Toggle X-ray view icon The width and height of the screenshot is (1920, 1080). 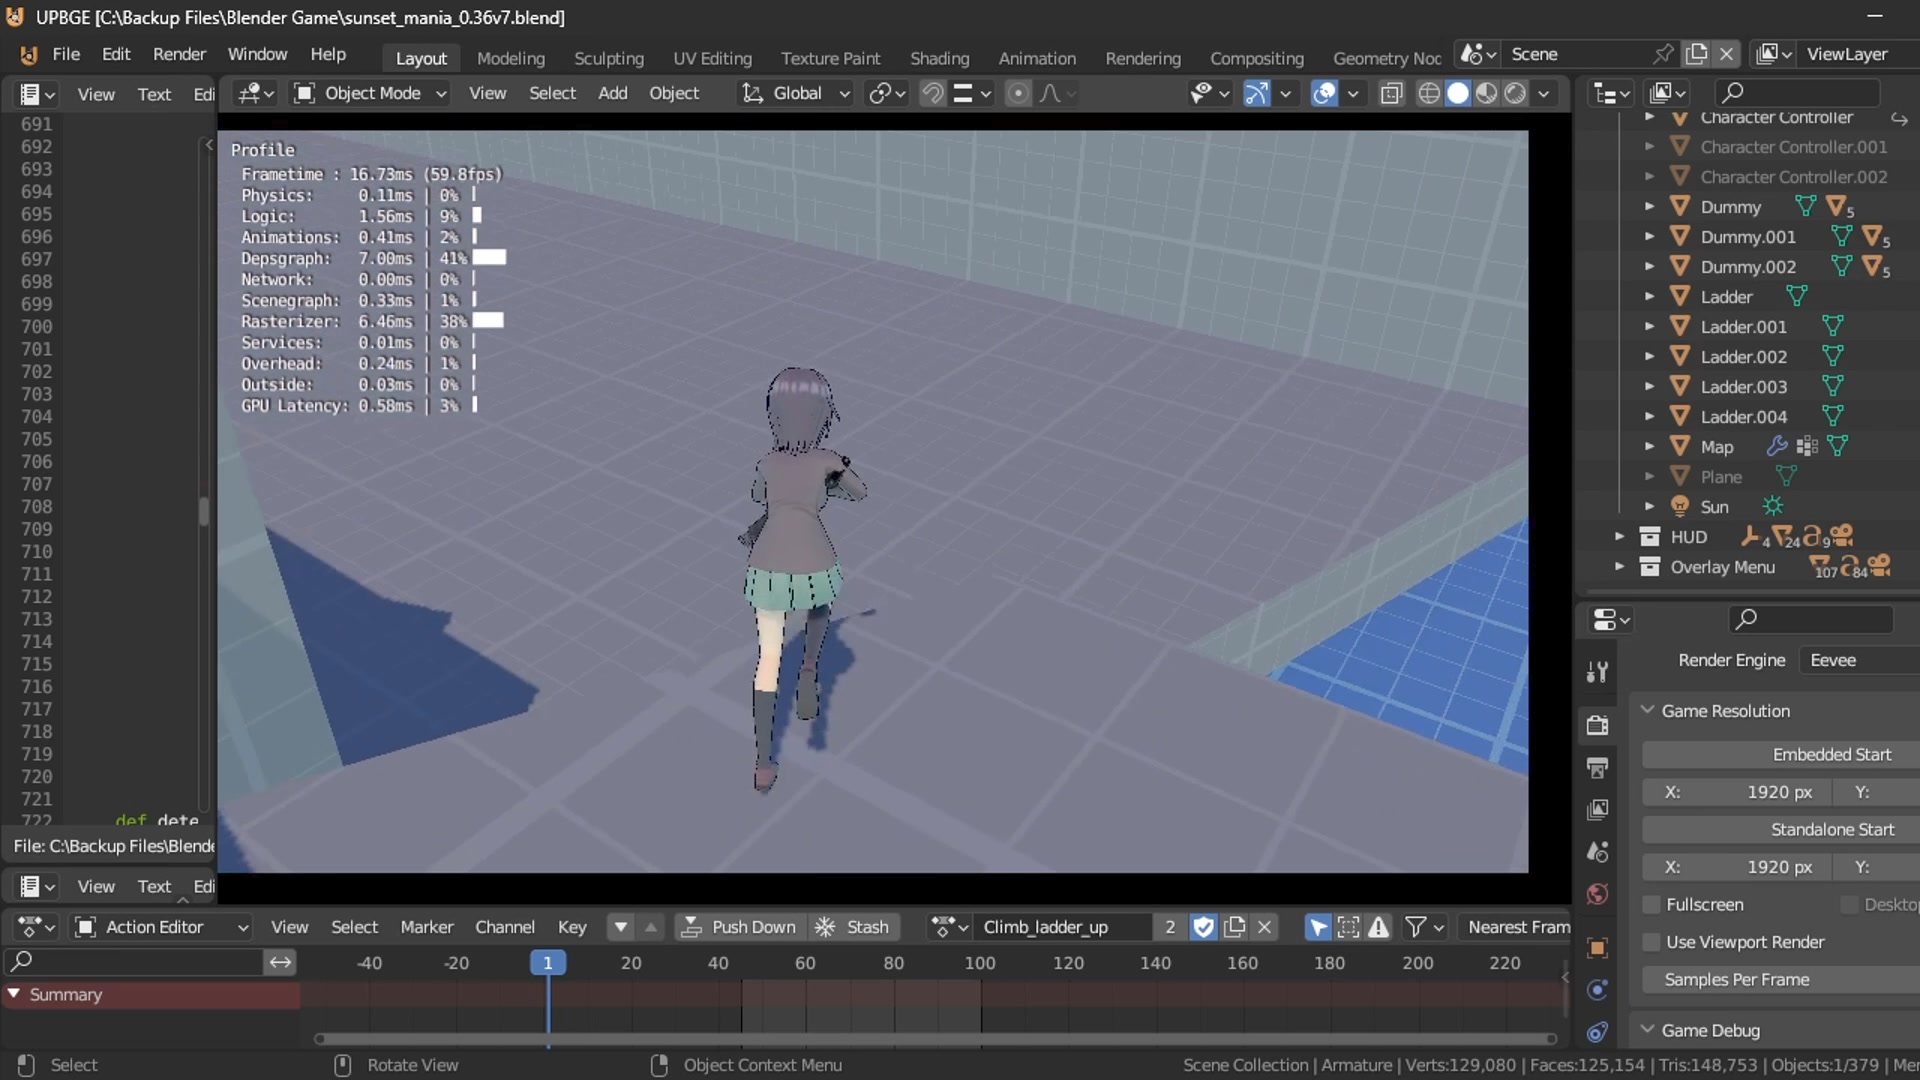point(1391,93)
